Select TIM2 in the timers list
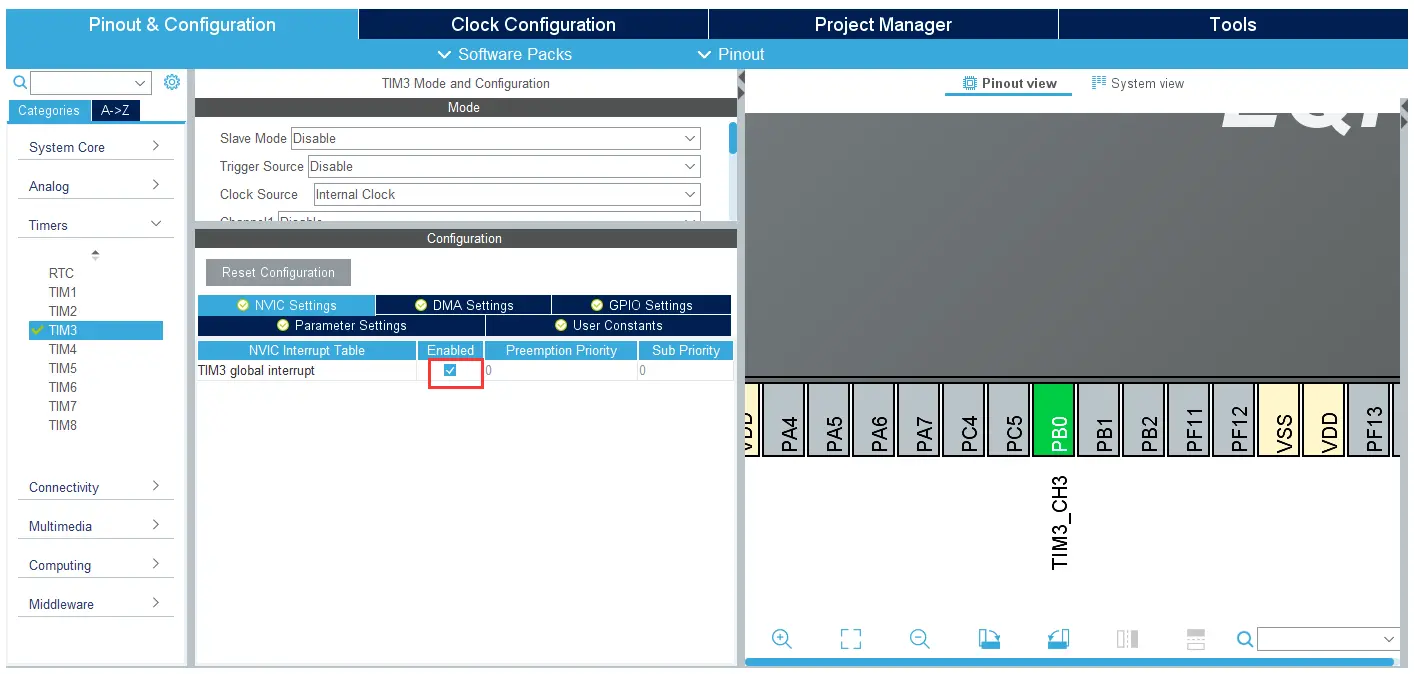The image size is (1414, 674). [63, 311]
